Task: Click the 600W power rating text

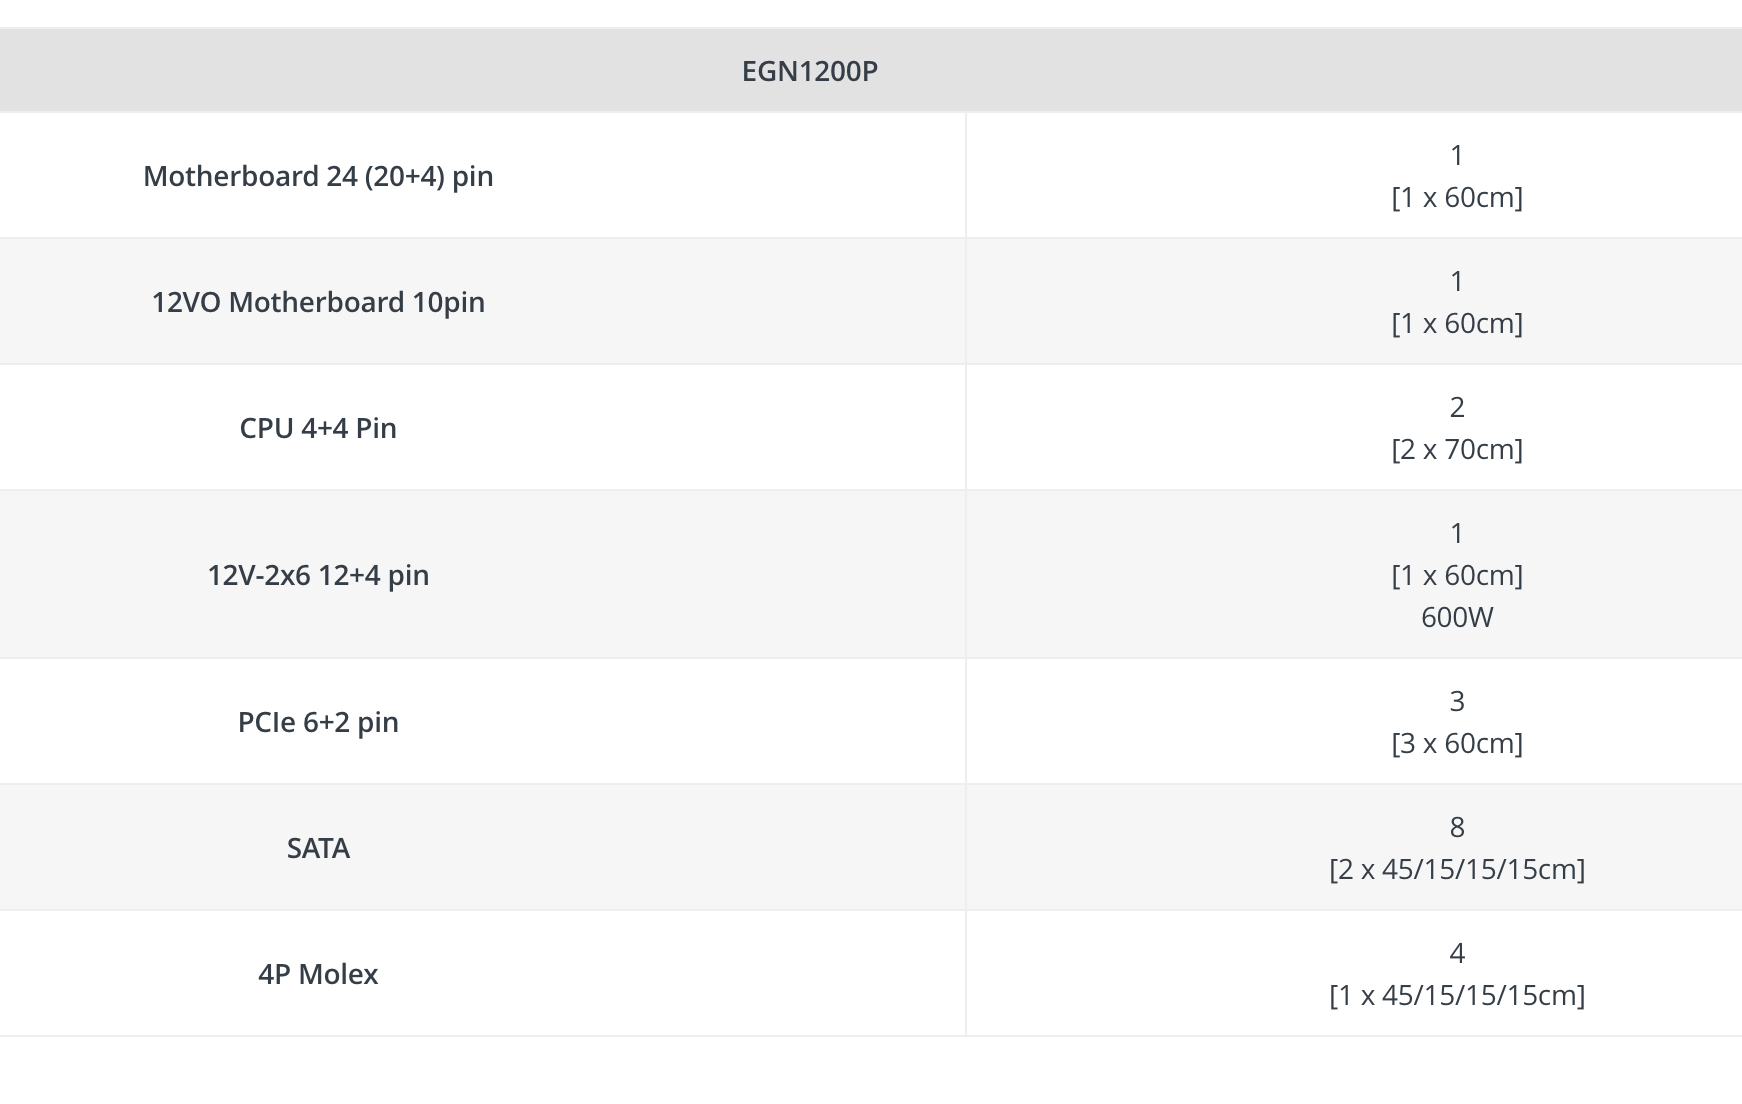Action: coord(1456,617)
